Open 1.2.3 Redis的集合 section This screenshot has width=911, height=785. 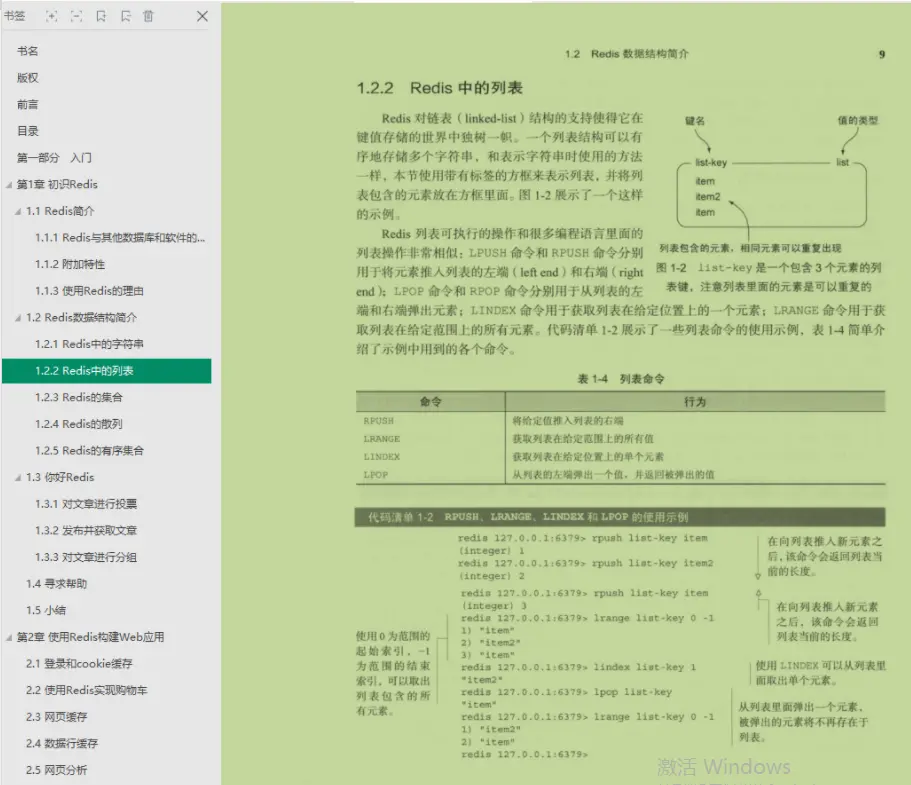(78, 397)
